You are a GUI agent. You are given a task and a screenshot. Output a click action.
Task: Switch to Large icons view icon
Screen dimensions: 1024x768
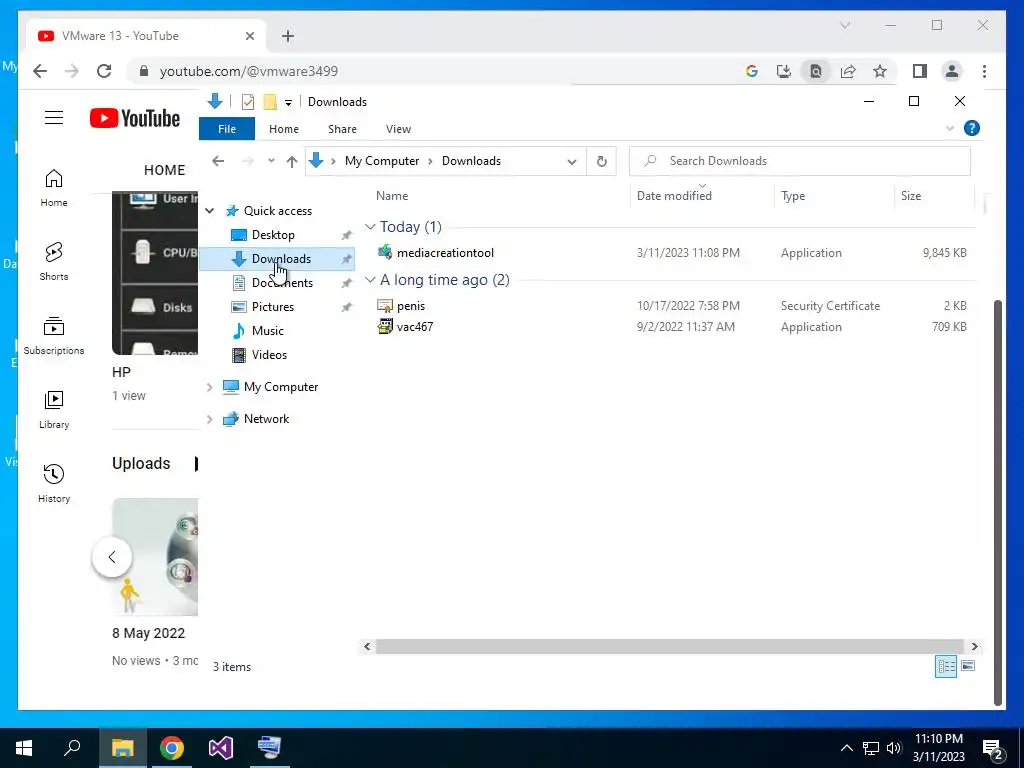[x=968, y=666]
